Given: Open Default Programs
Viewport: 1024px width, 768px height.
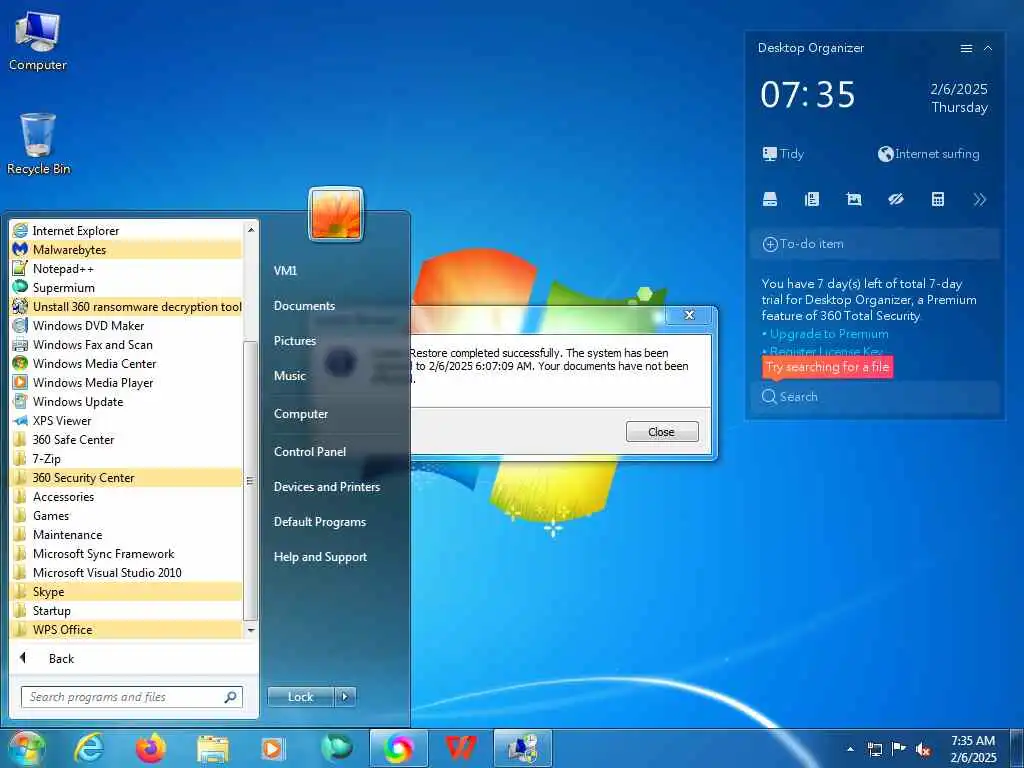Looking at the screenshot, I should [320, 522].
